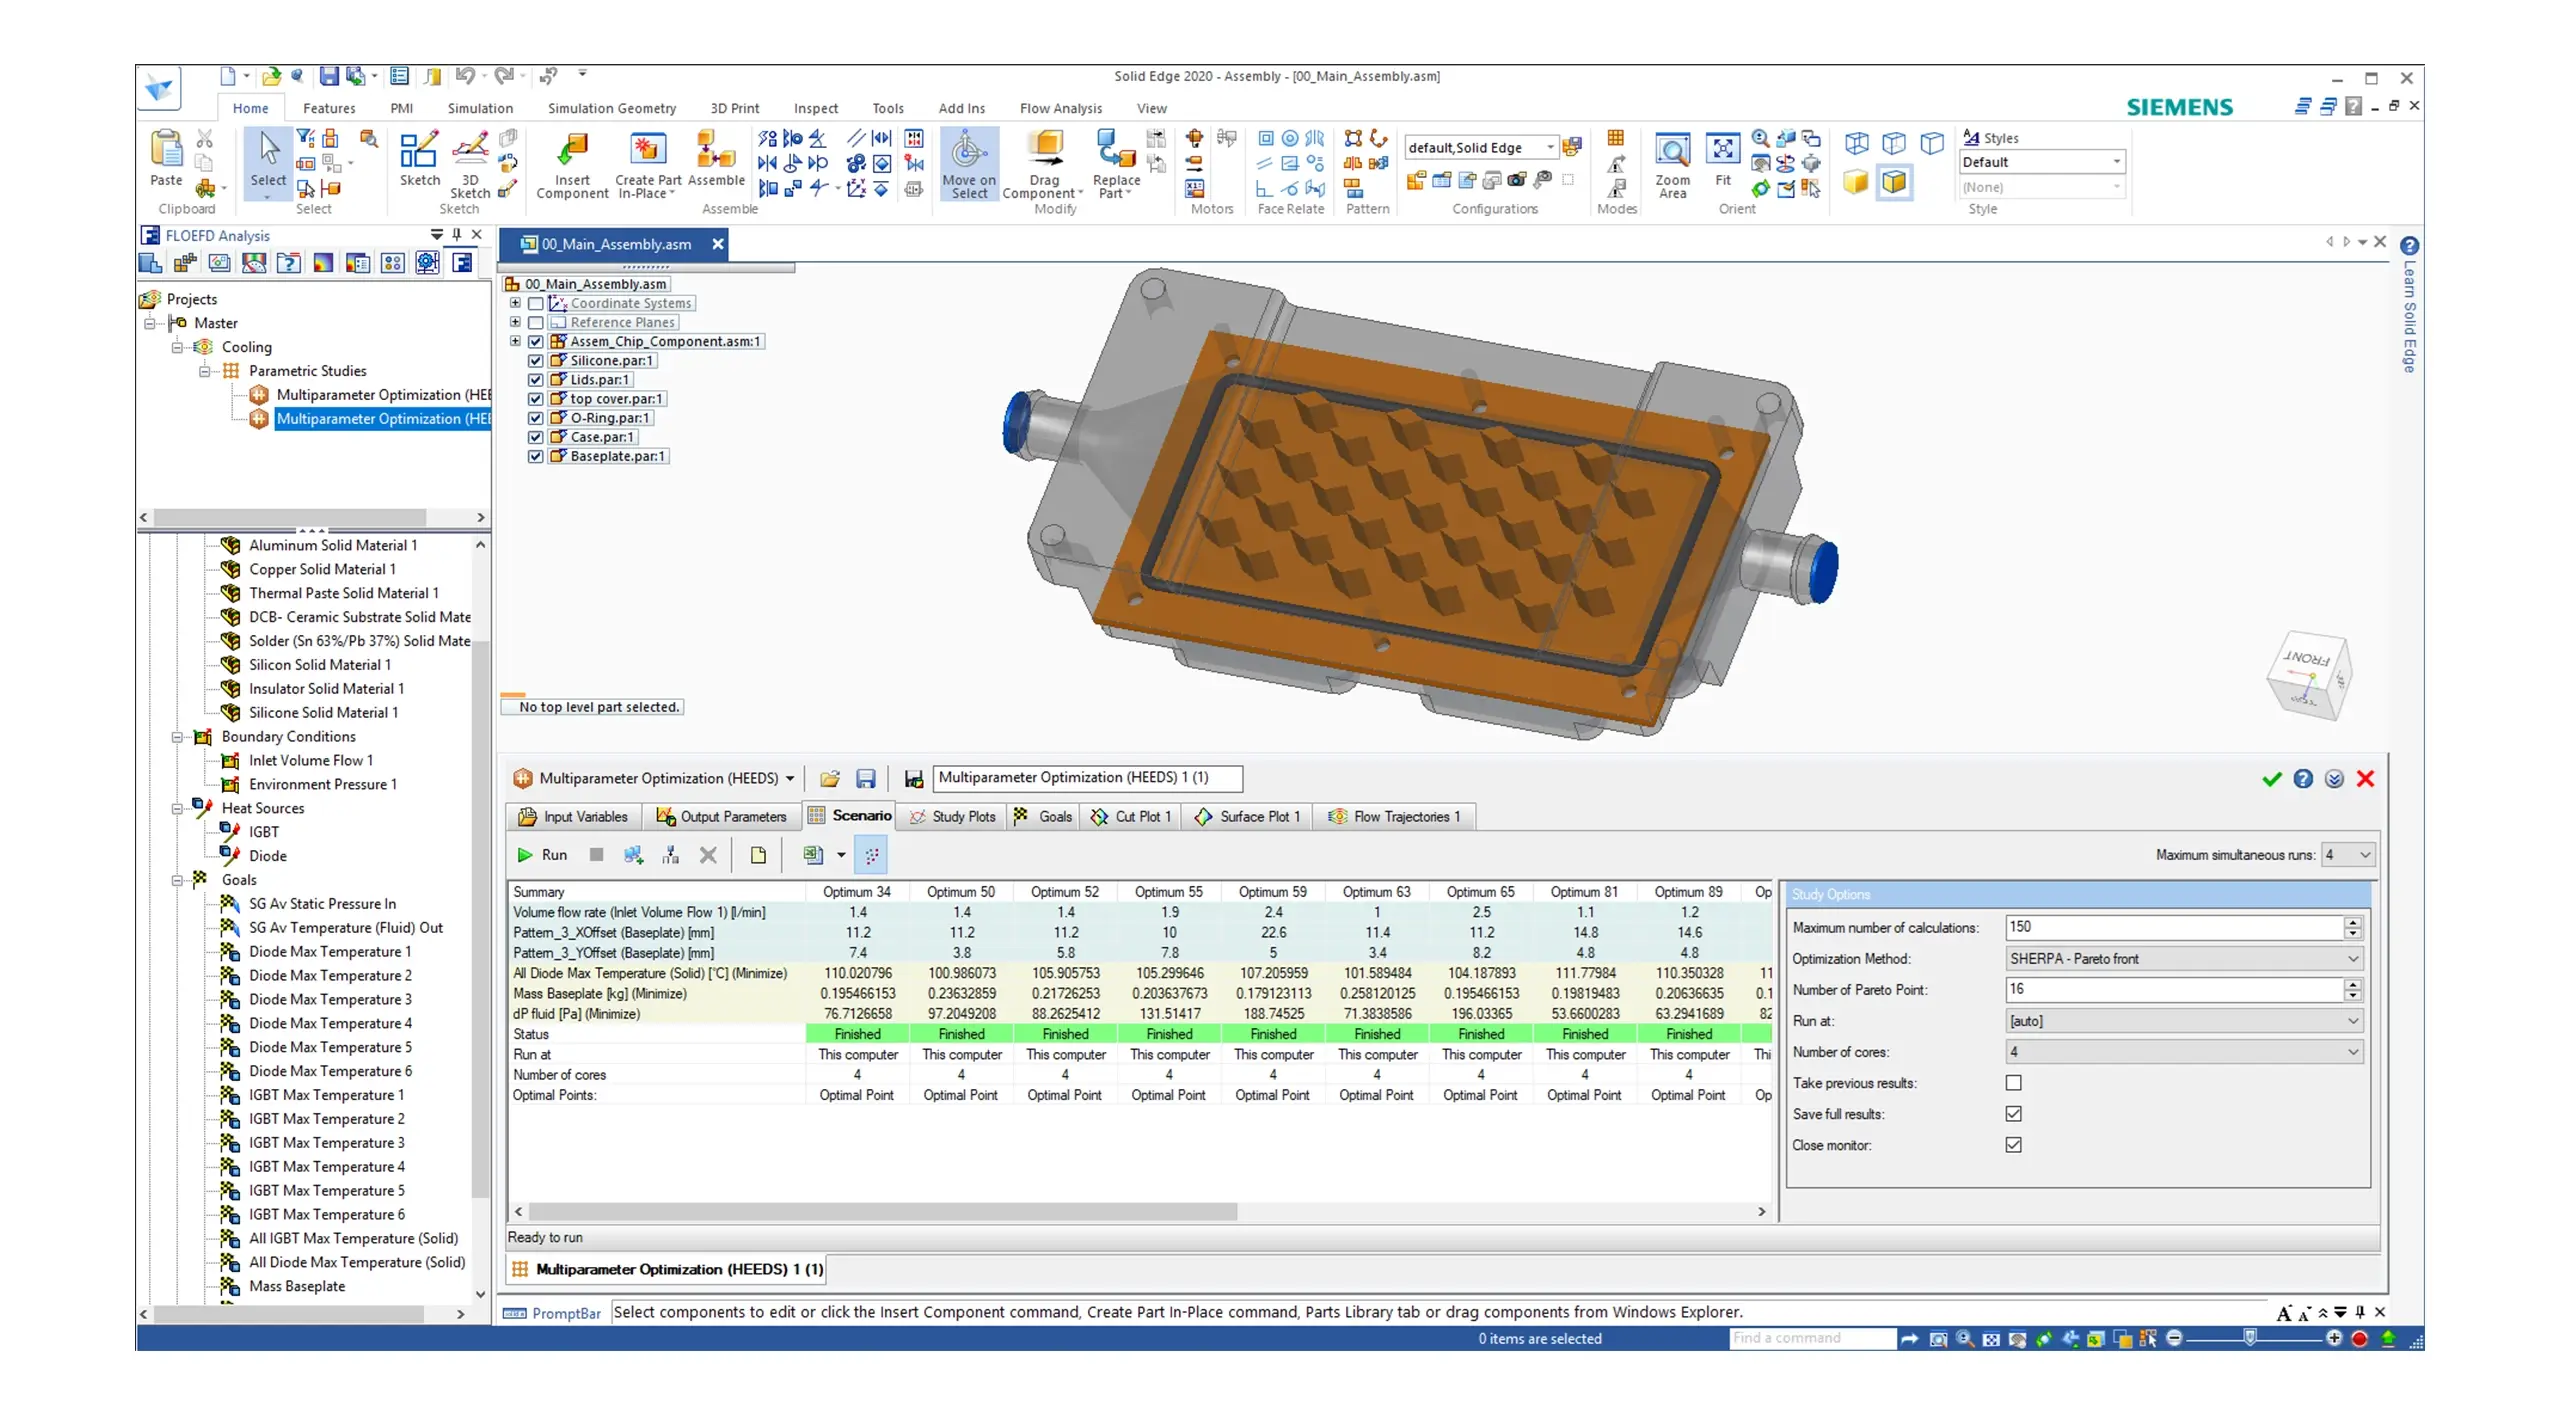
Task: Click the Paste icon in Clipboard group
Action: 166,149
